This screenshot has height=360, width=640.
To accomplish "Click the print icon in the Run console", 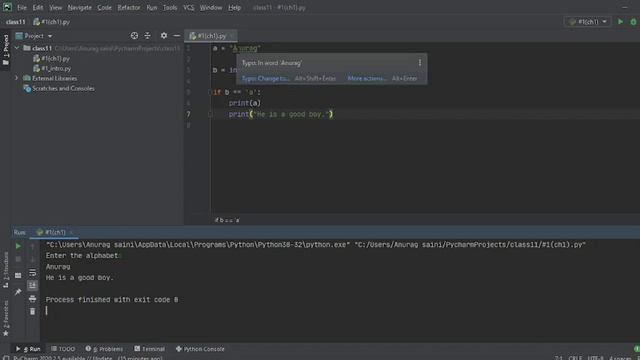I will click(32, 299).
